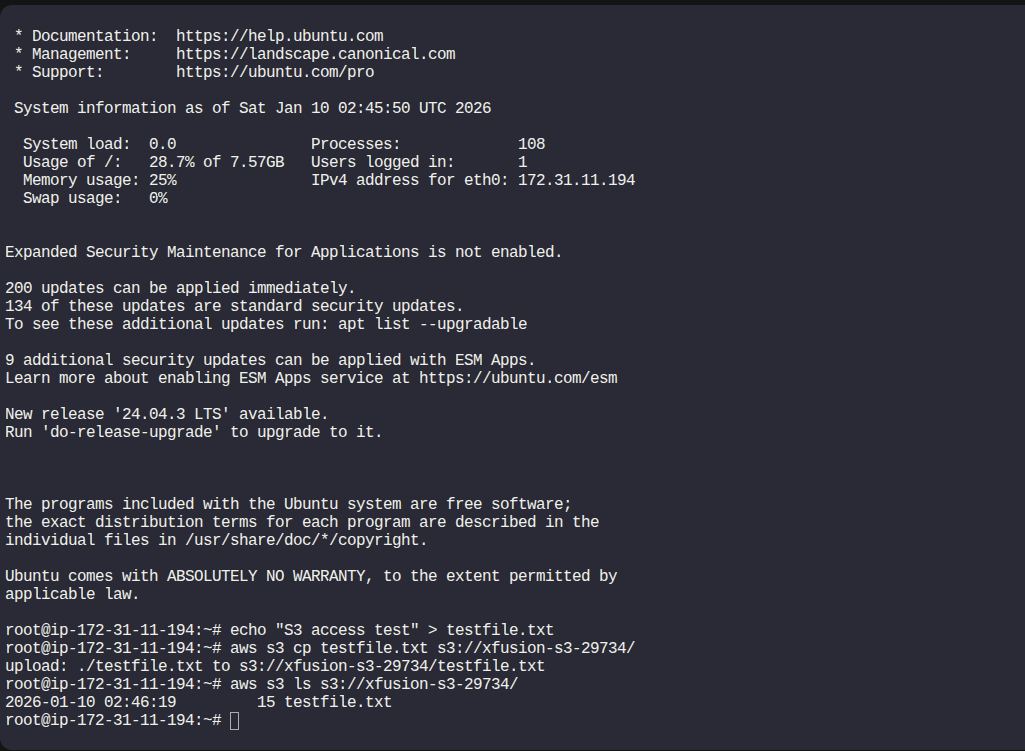Screen dimensions: 1025x751
Task: Click testfile.txt in the s3 ls output
Action: pos(338,702)
